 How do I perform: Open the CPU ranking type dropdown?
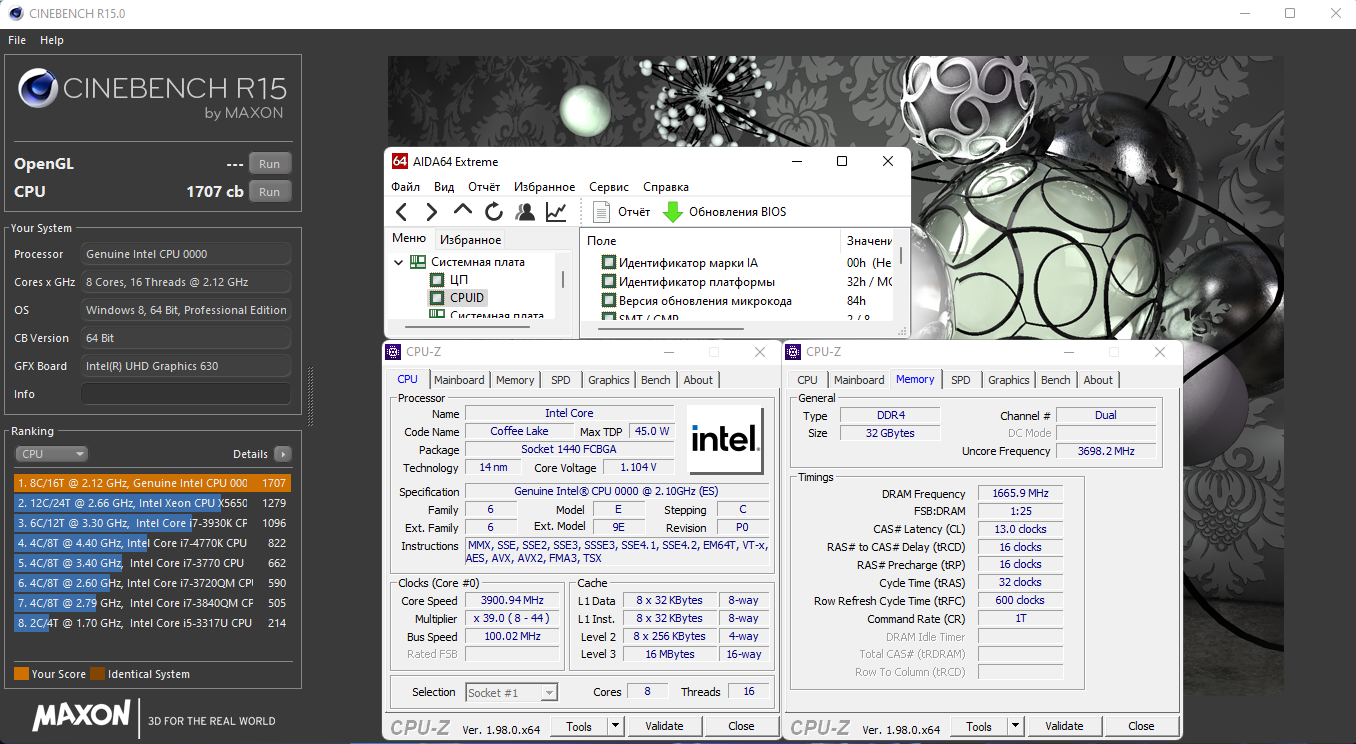pyautogui.click(x=52, y=454)
